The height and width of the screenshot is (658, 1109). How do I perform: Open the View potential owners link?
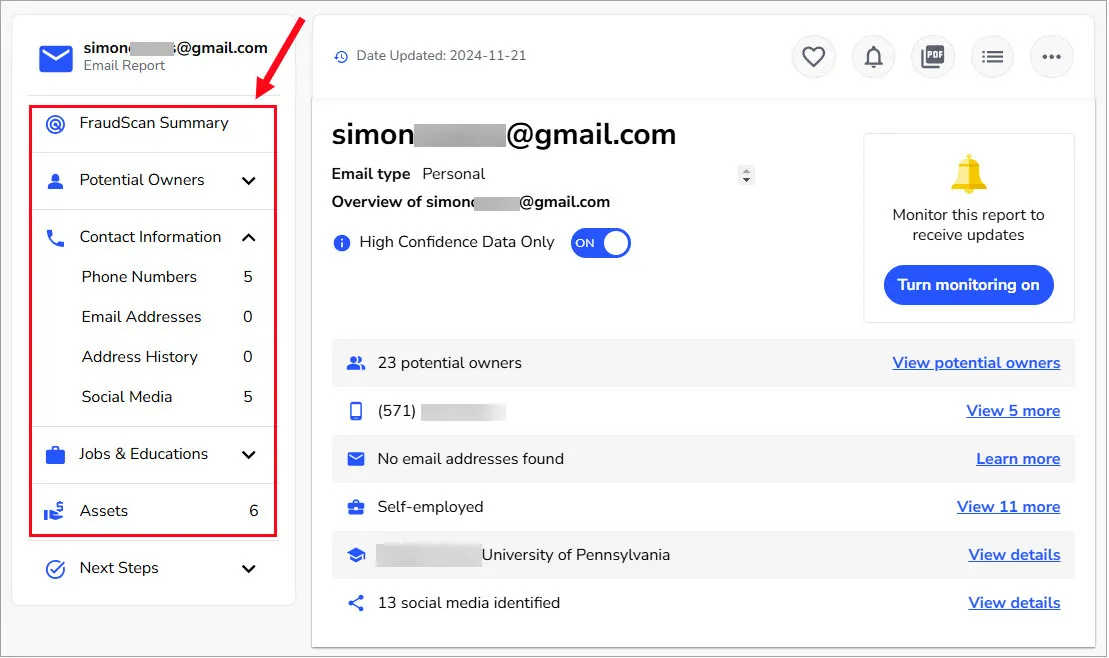tap(976, 363)
